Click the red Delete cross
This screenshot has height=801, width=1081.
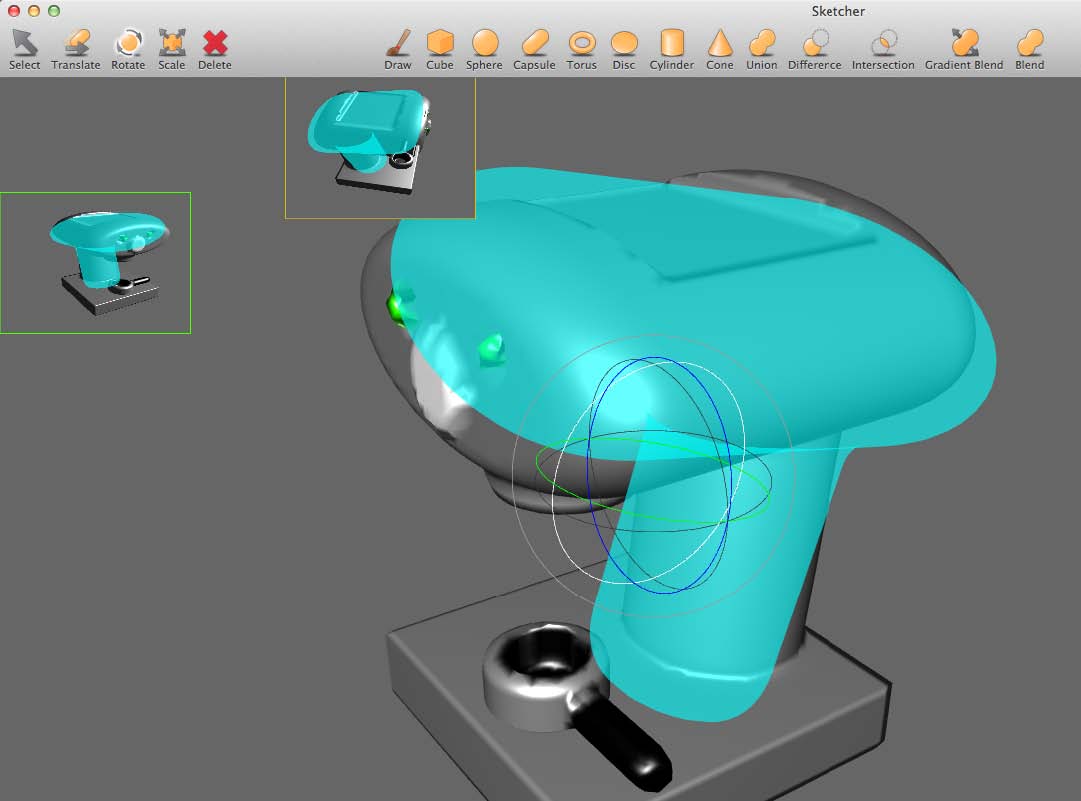point(215,50)
